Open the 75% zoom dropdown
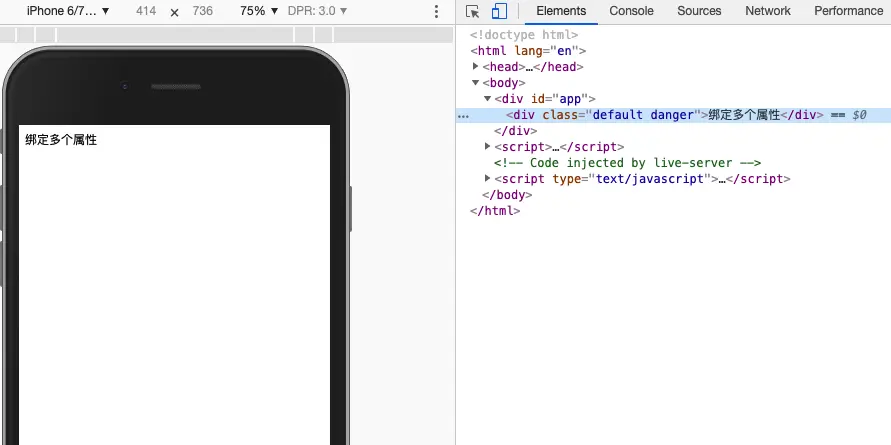 tap(259, 11)
